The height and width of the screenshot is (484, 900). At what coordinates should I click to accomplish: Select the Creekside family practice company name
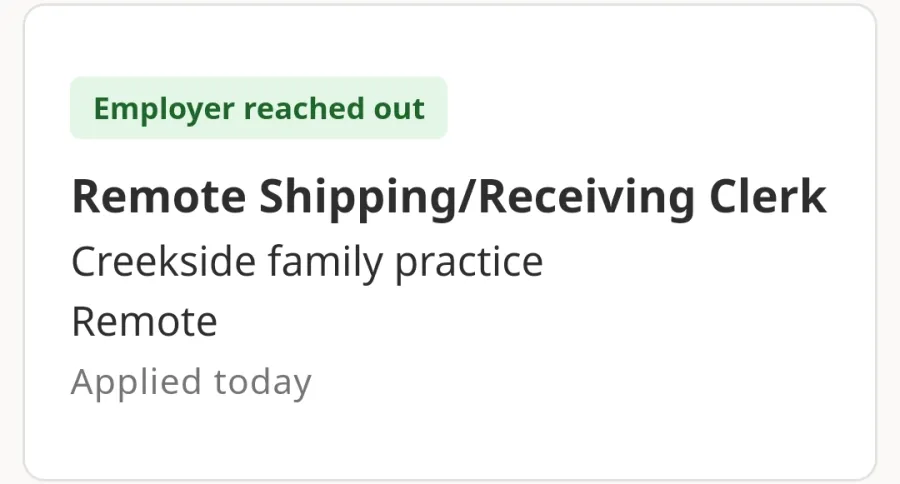click(307, 262)
